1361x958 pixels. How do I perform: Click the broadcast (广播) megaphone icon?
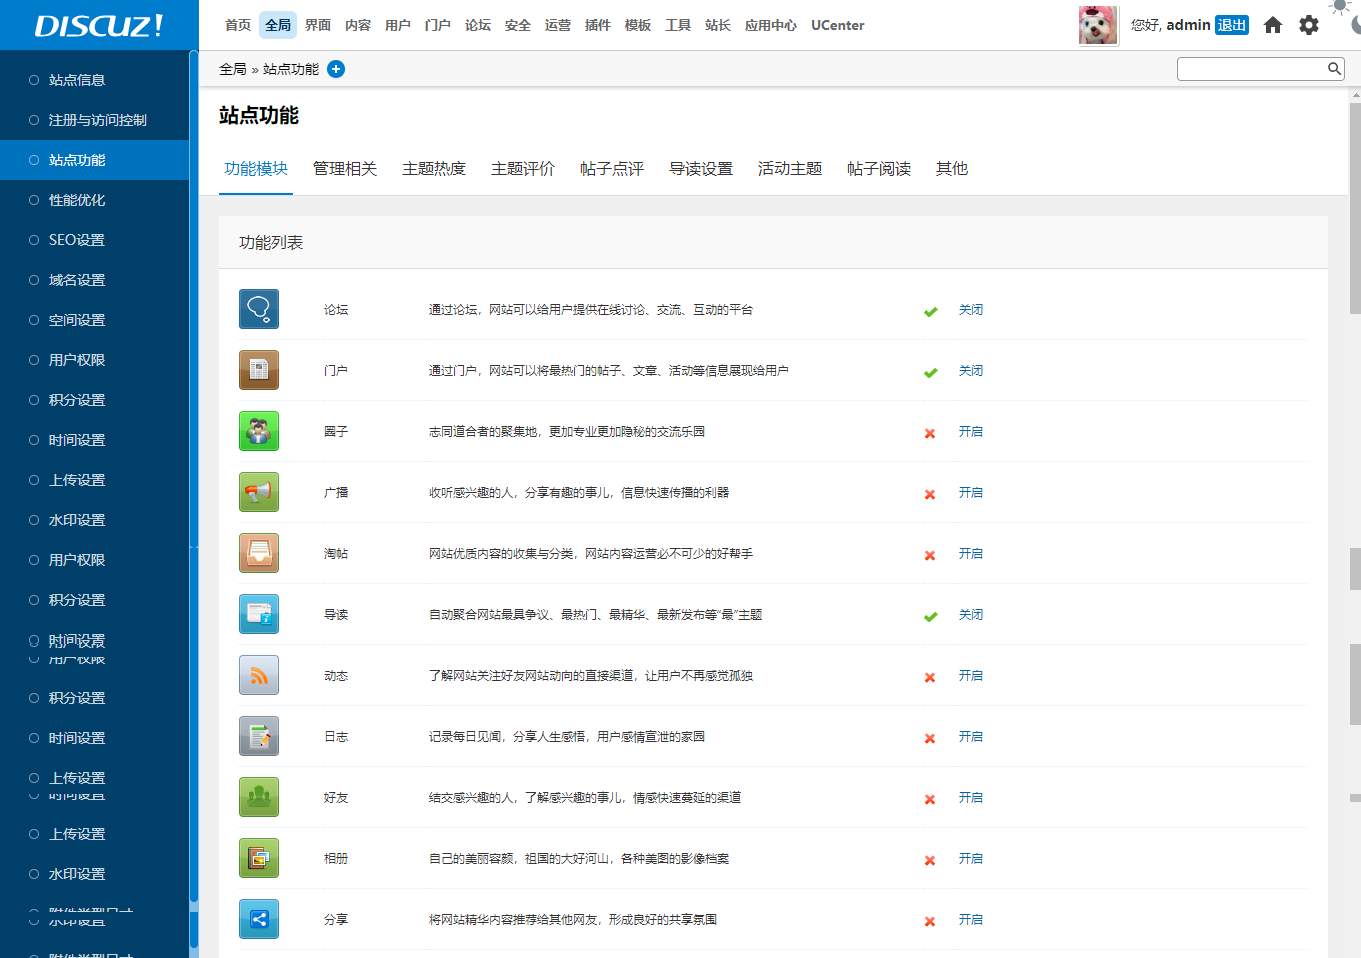pos(259,492)
